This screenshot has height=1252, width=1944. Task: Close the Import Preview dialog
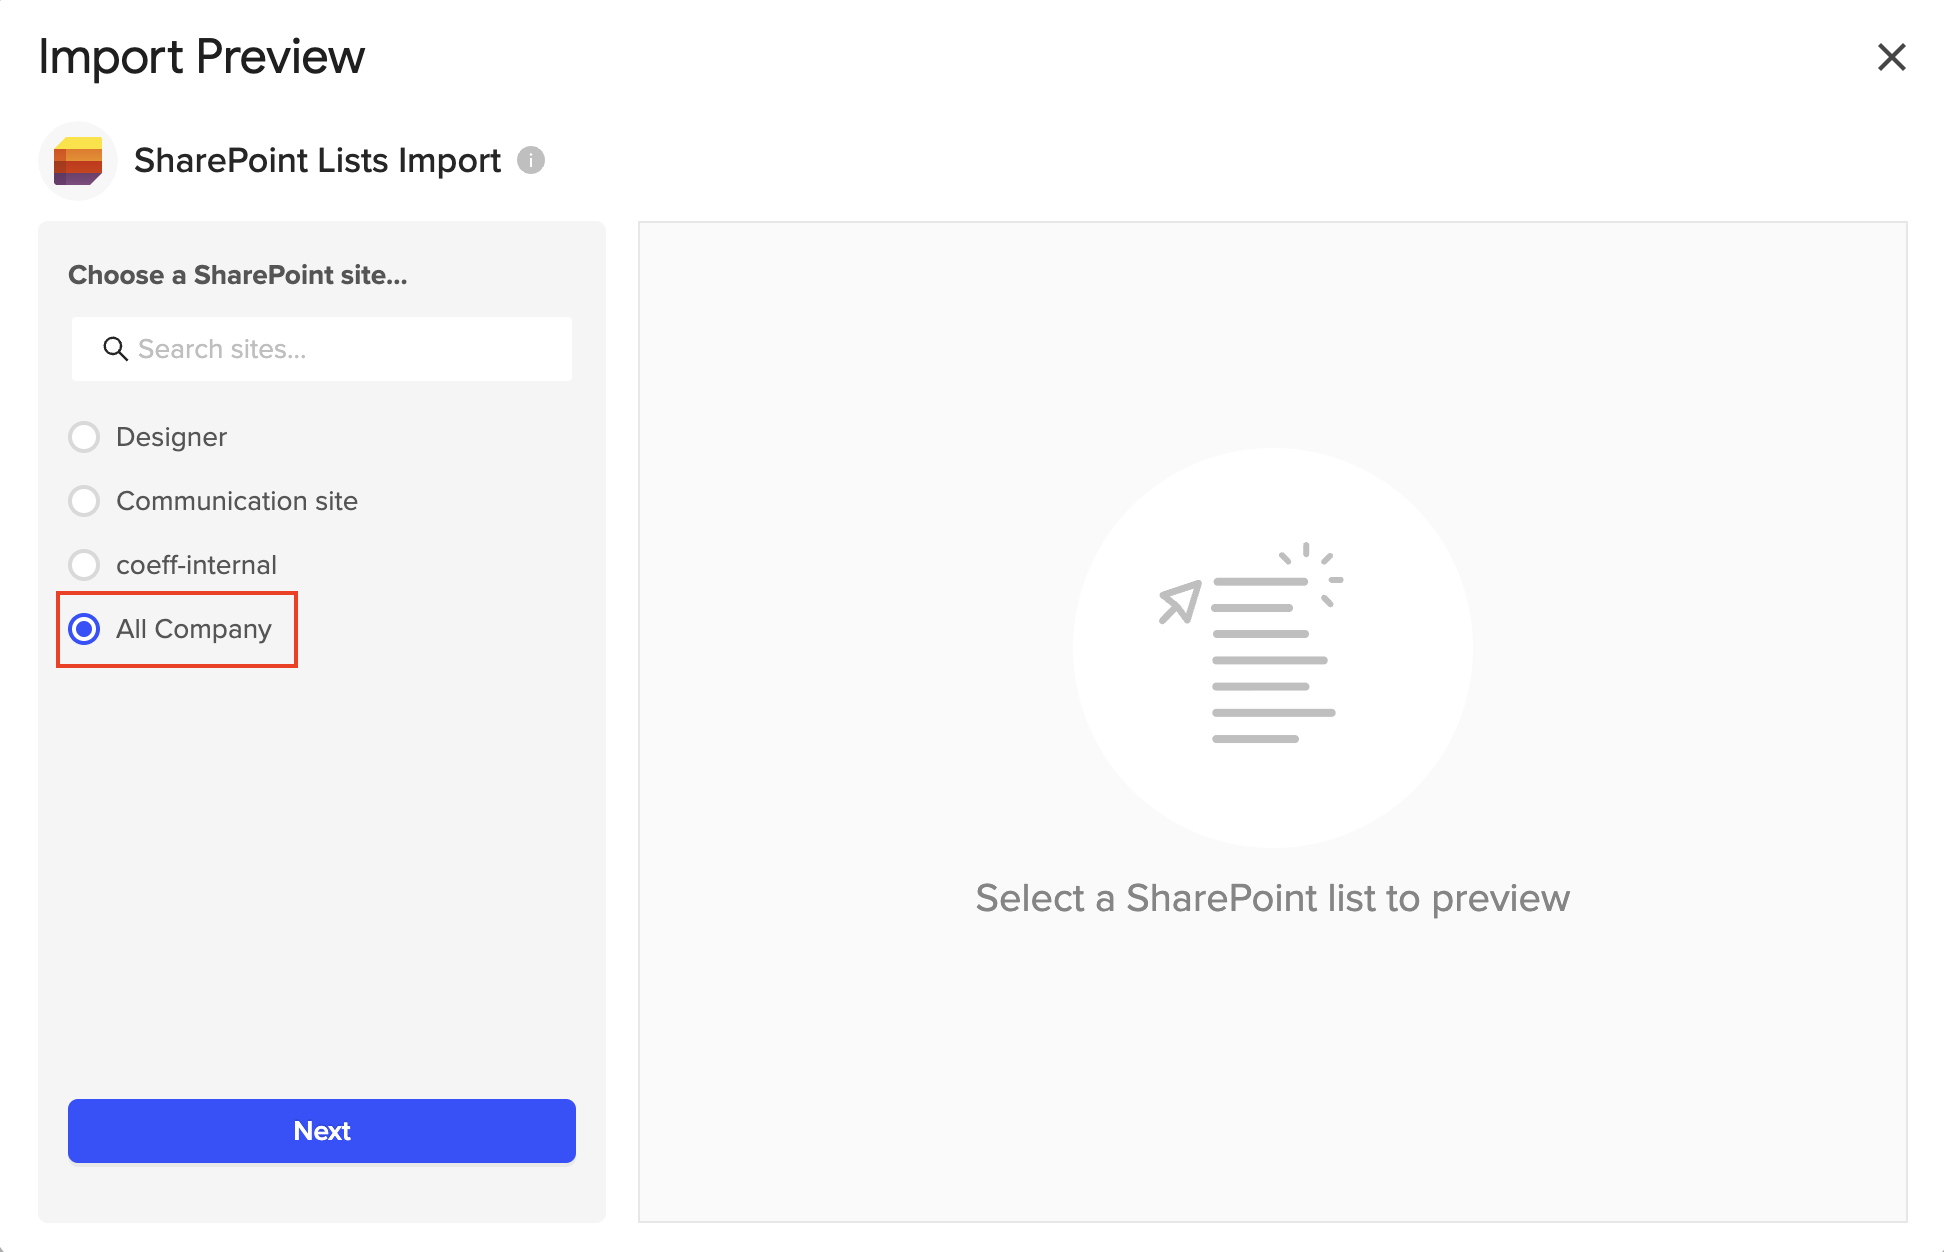point(1891,57)
